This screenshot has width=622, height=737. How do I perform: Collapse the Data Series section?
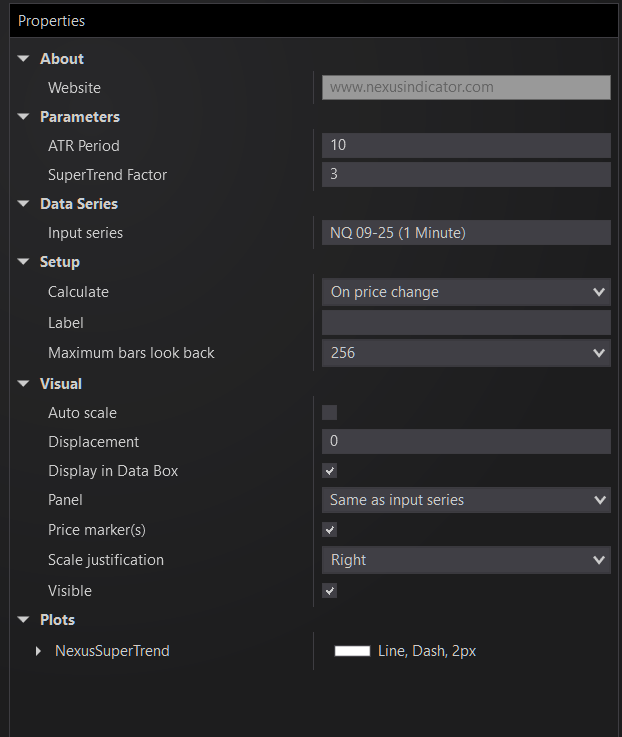click(24, 204)
